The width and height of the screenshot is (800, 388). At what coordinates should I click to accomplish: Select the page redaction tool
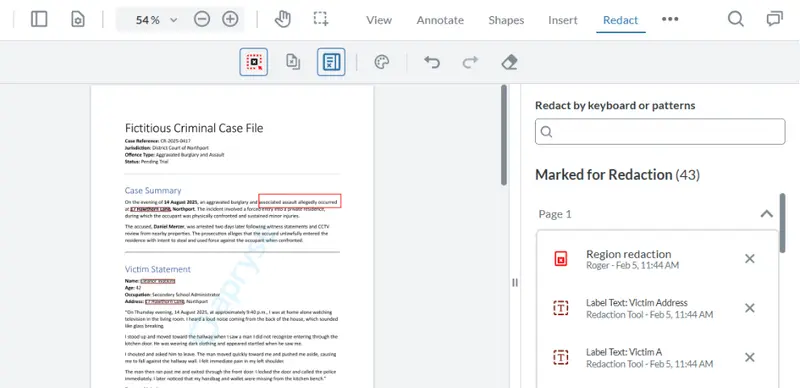click(293, 62)
